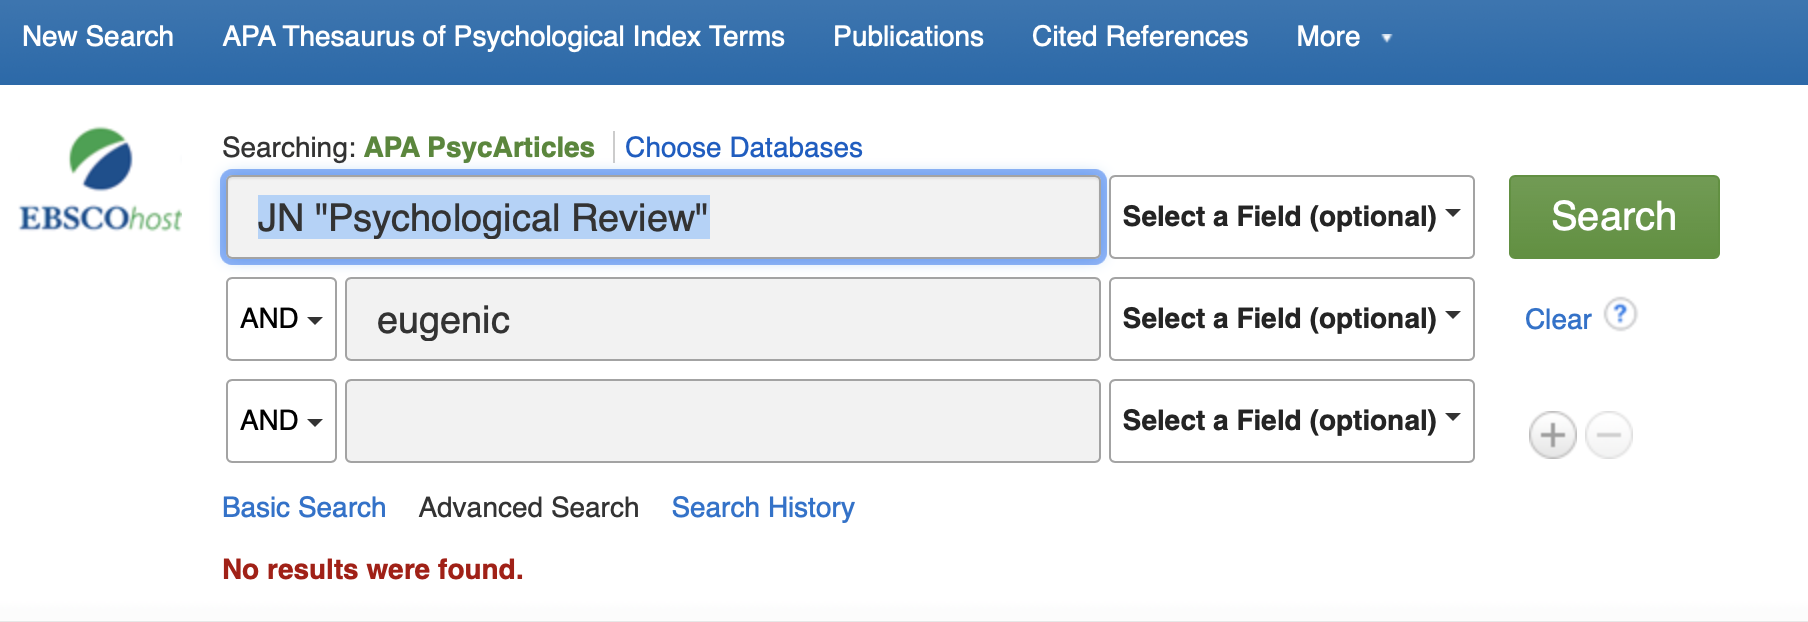Image resolution: width=1808 pixels, height=622 pixels.
Task: Open second row Select a Field dropdown
Action: tap(1292, 319)
